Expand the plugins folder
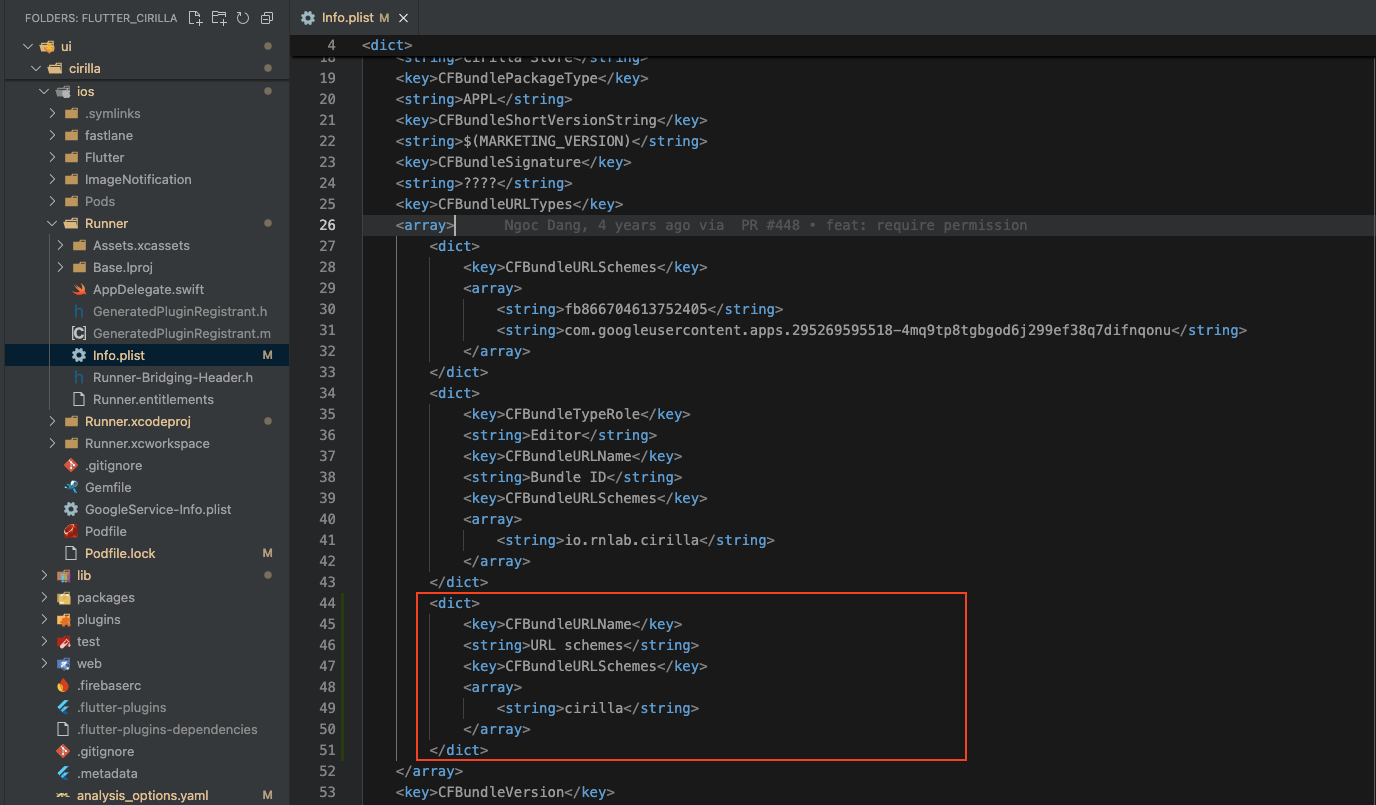 44,619
